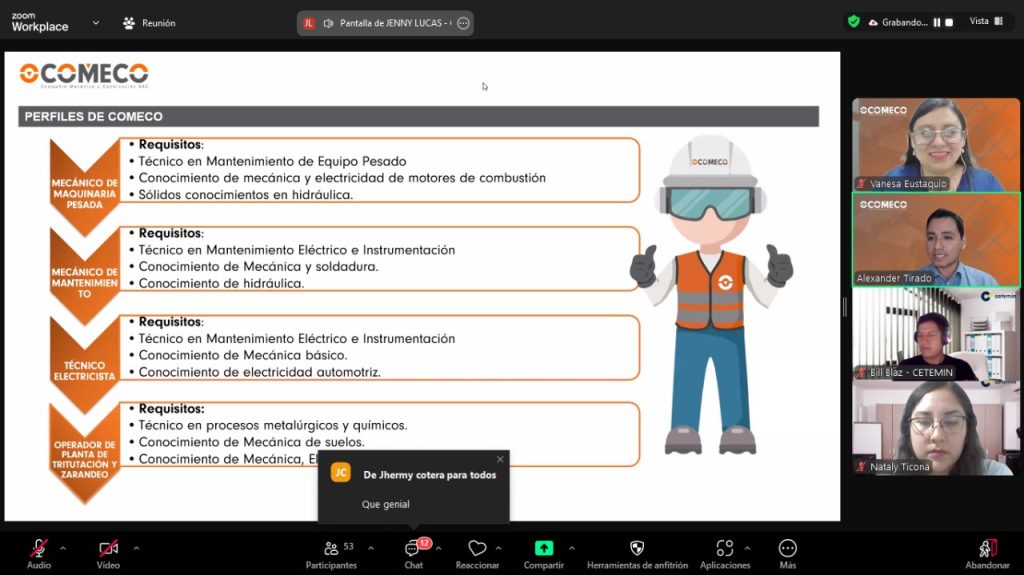Screen dimensions: 1024x575
Task: Expand video options arrow beside Video
Action: click(x=136, y=548)
